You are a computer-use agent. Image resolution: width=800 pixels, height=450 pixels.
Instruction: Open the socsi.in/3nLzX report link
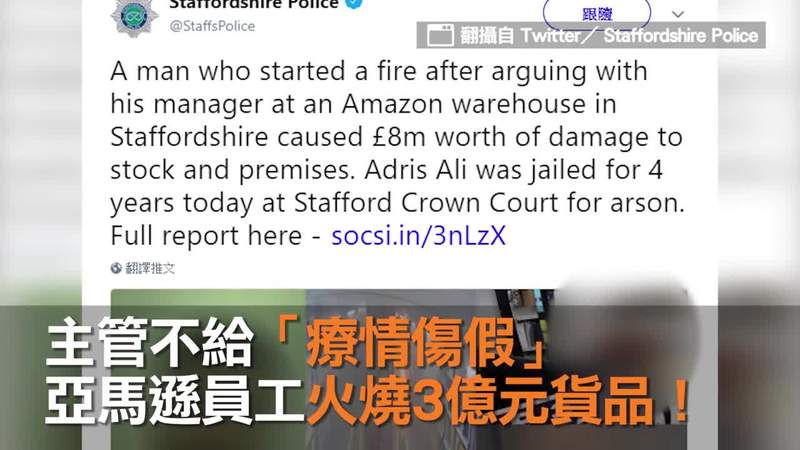[x=418, y=235]
